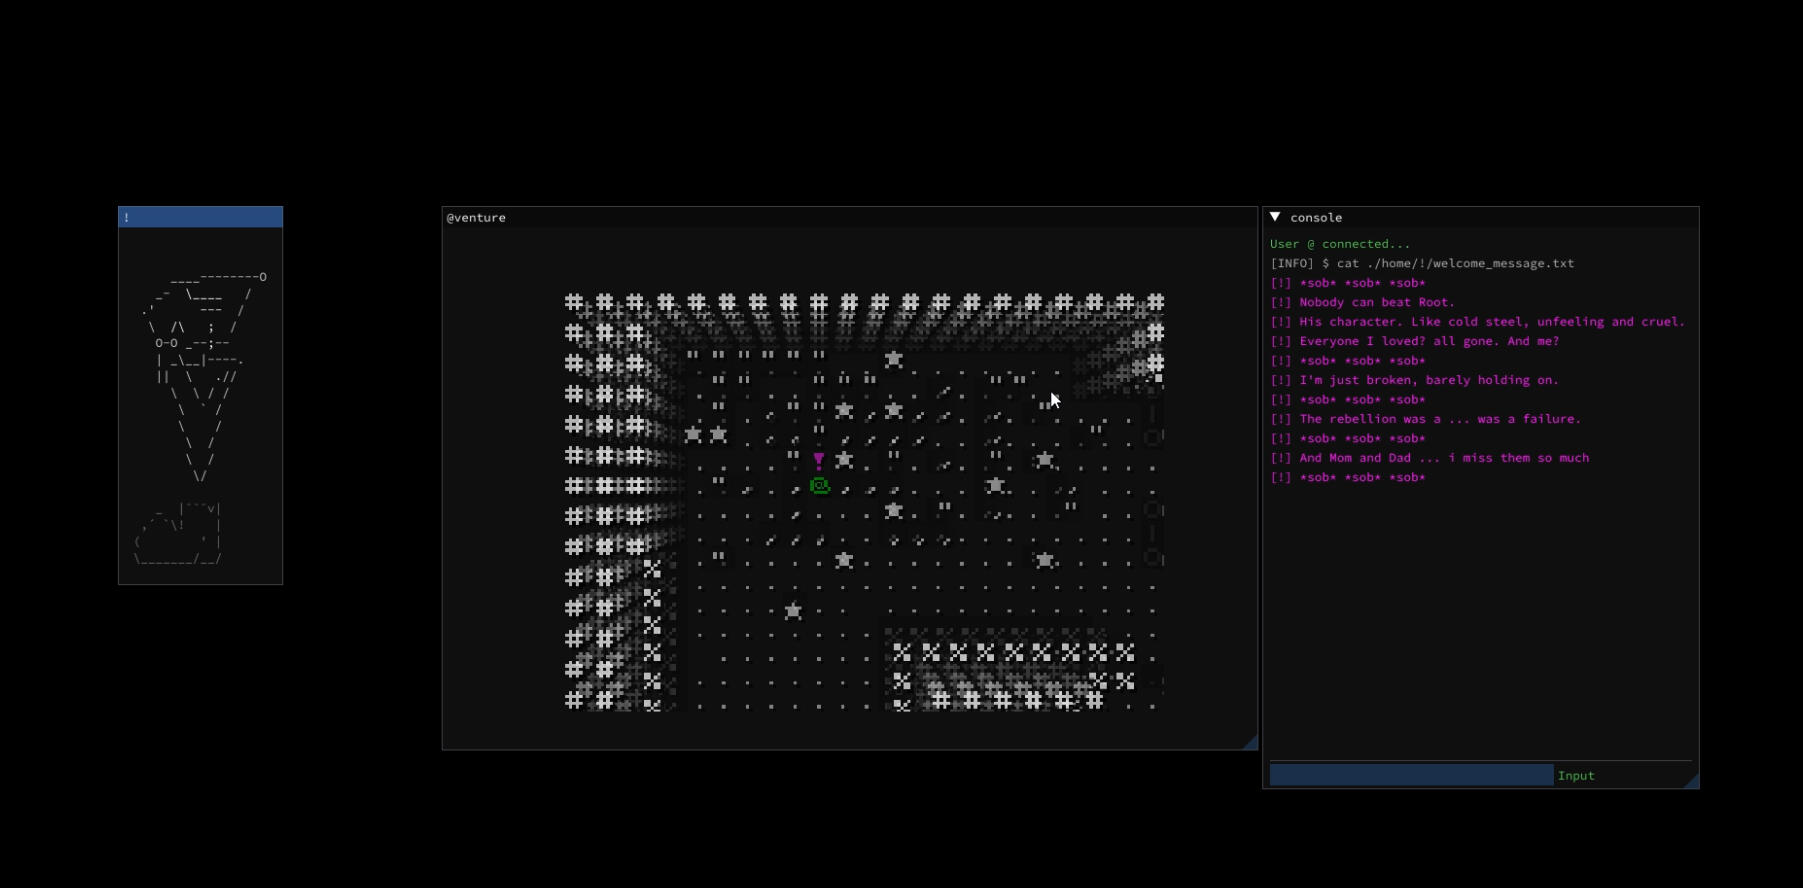The height and width of the screenshot is (888, 1803).
Task: Select the lowest star on the map
Action: [793, 611]
